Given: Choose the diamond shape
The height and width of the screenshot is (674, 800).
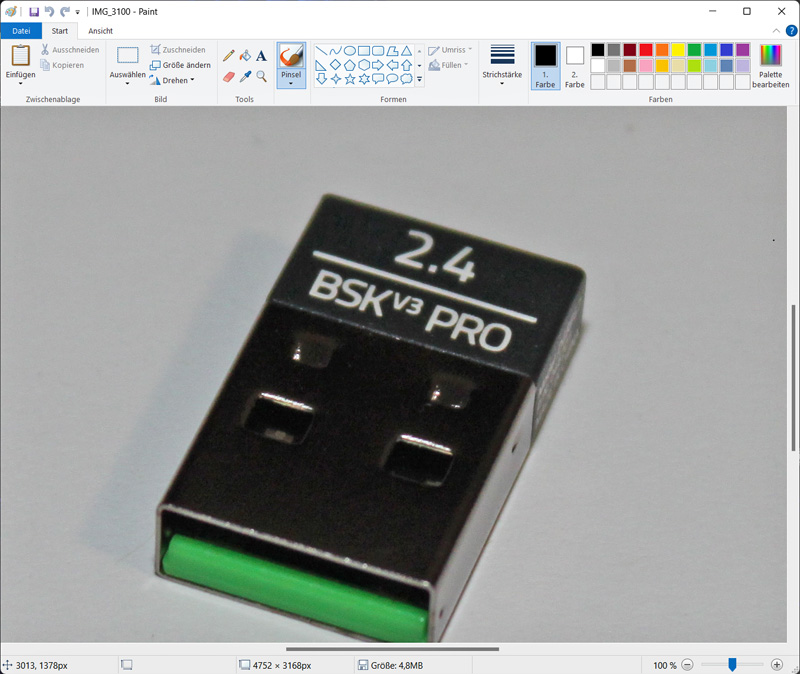Looking at the screenshot, I should [335, 65].
